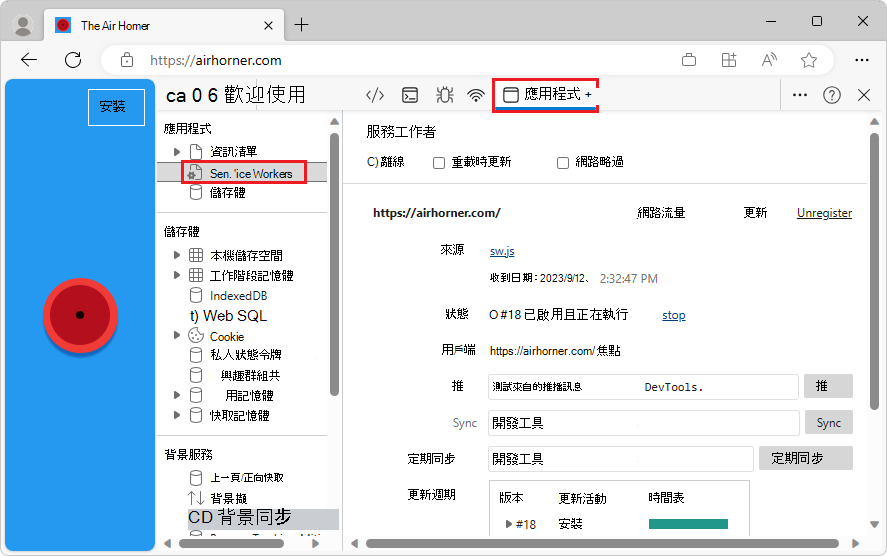Go back with browser arrow
887x556 pixels.
coord(29,60)
